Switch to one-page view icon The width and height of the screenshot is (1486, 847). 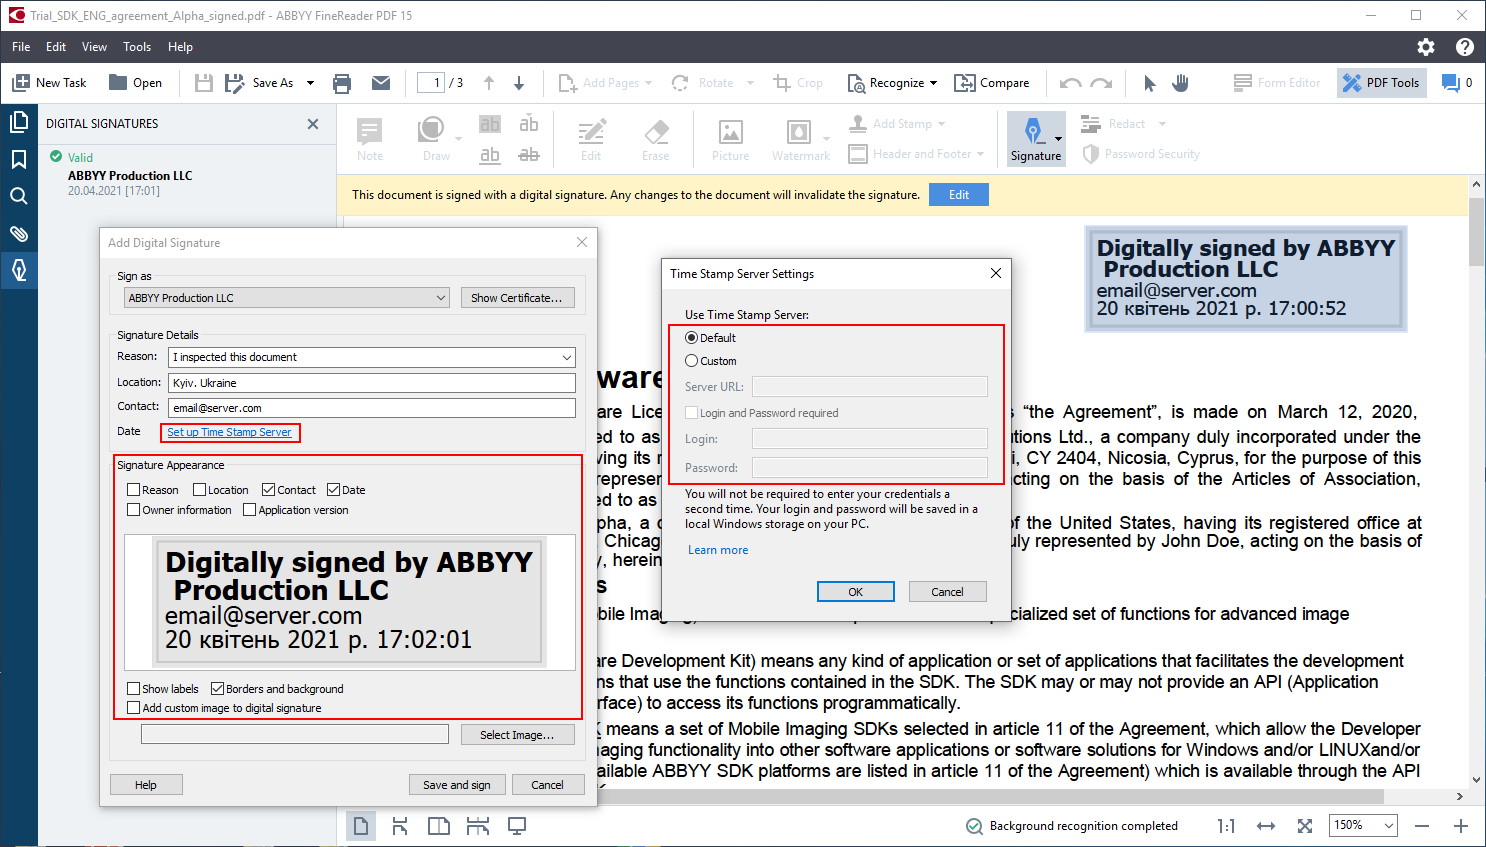(361, 826)
